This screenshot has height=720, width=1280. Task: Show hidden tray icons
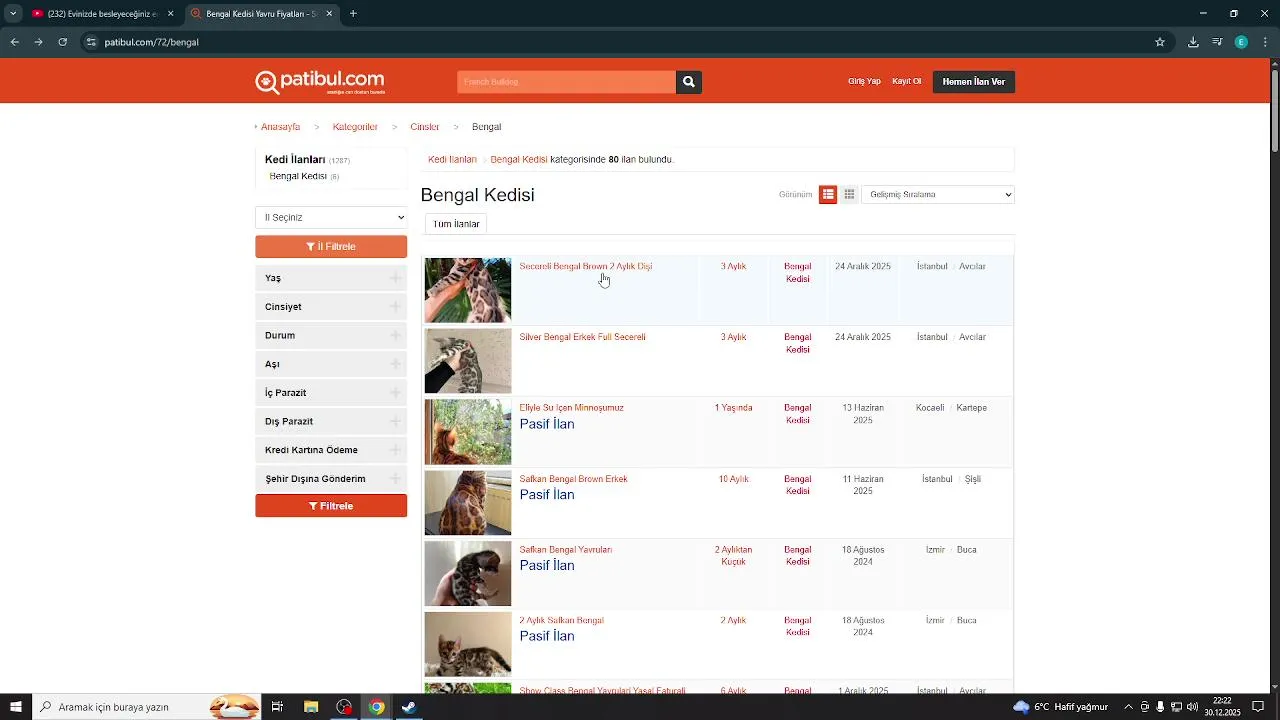(1128, 707)
